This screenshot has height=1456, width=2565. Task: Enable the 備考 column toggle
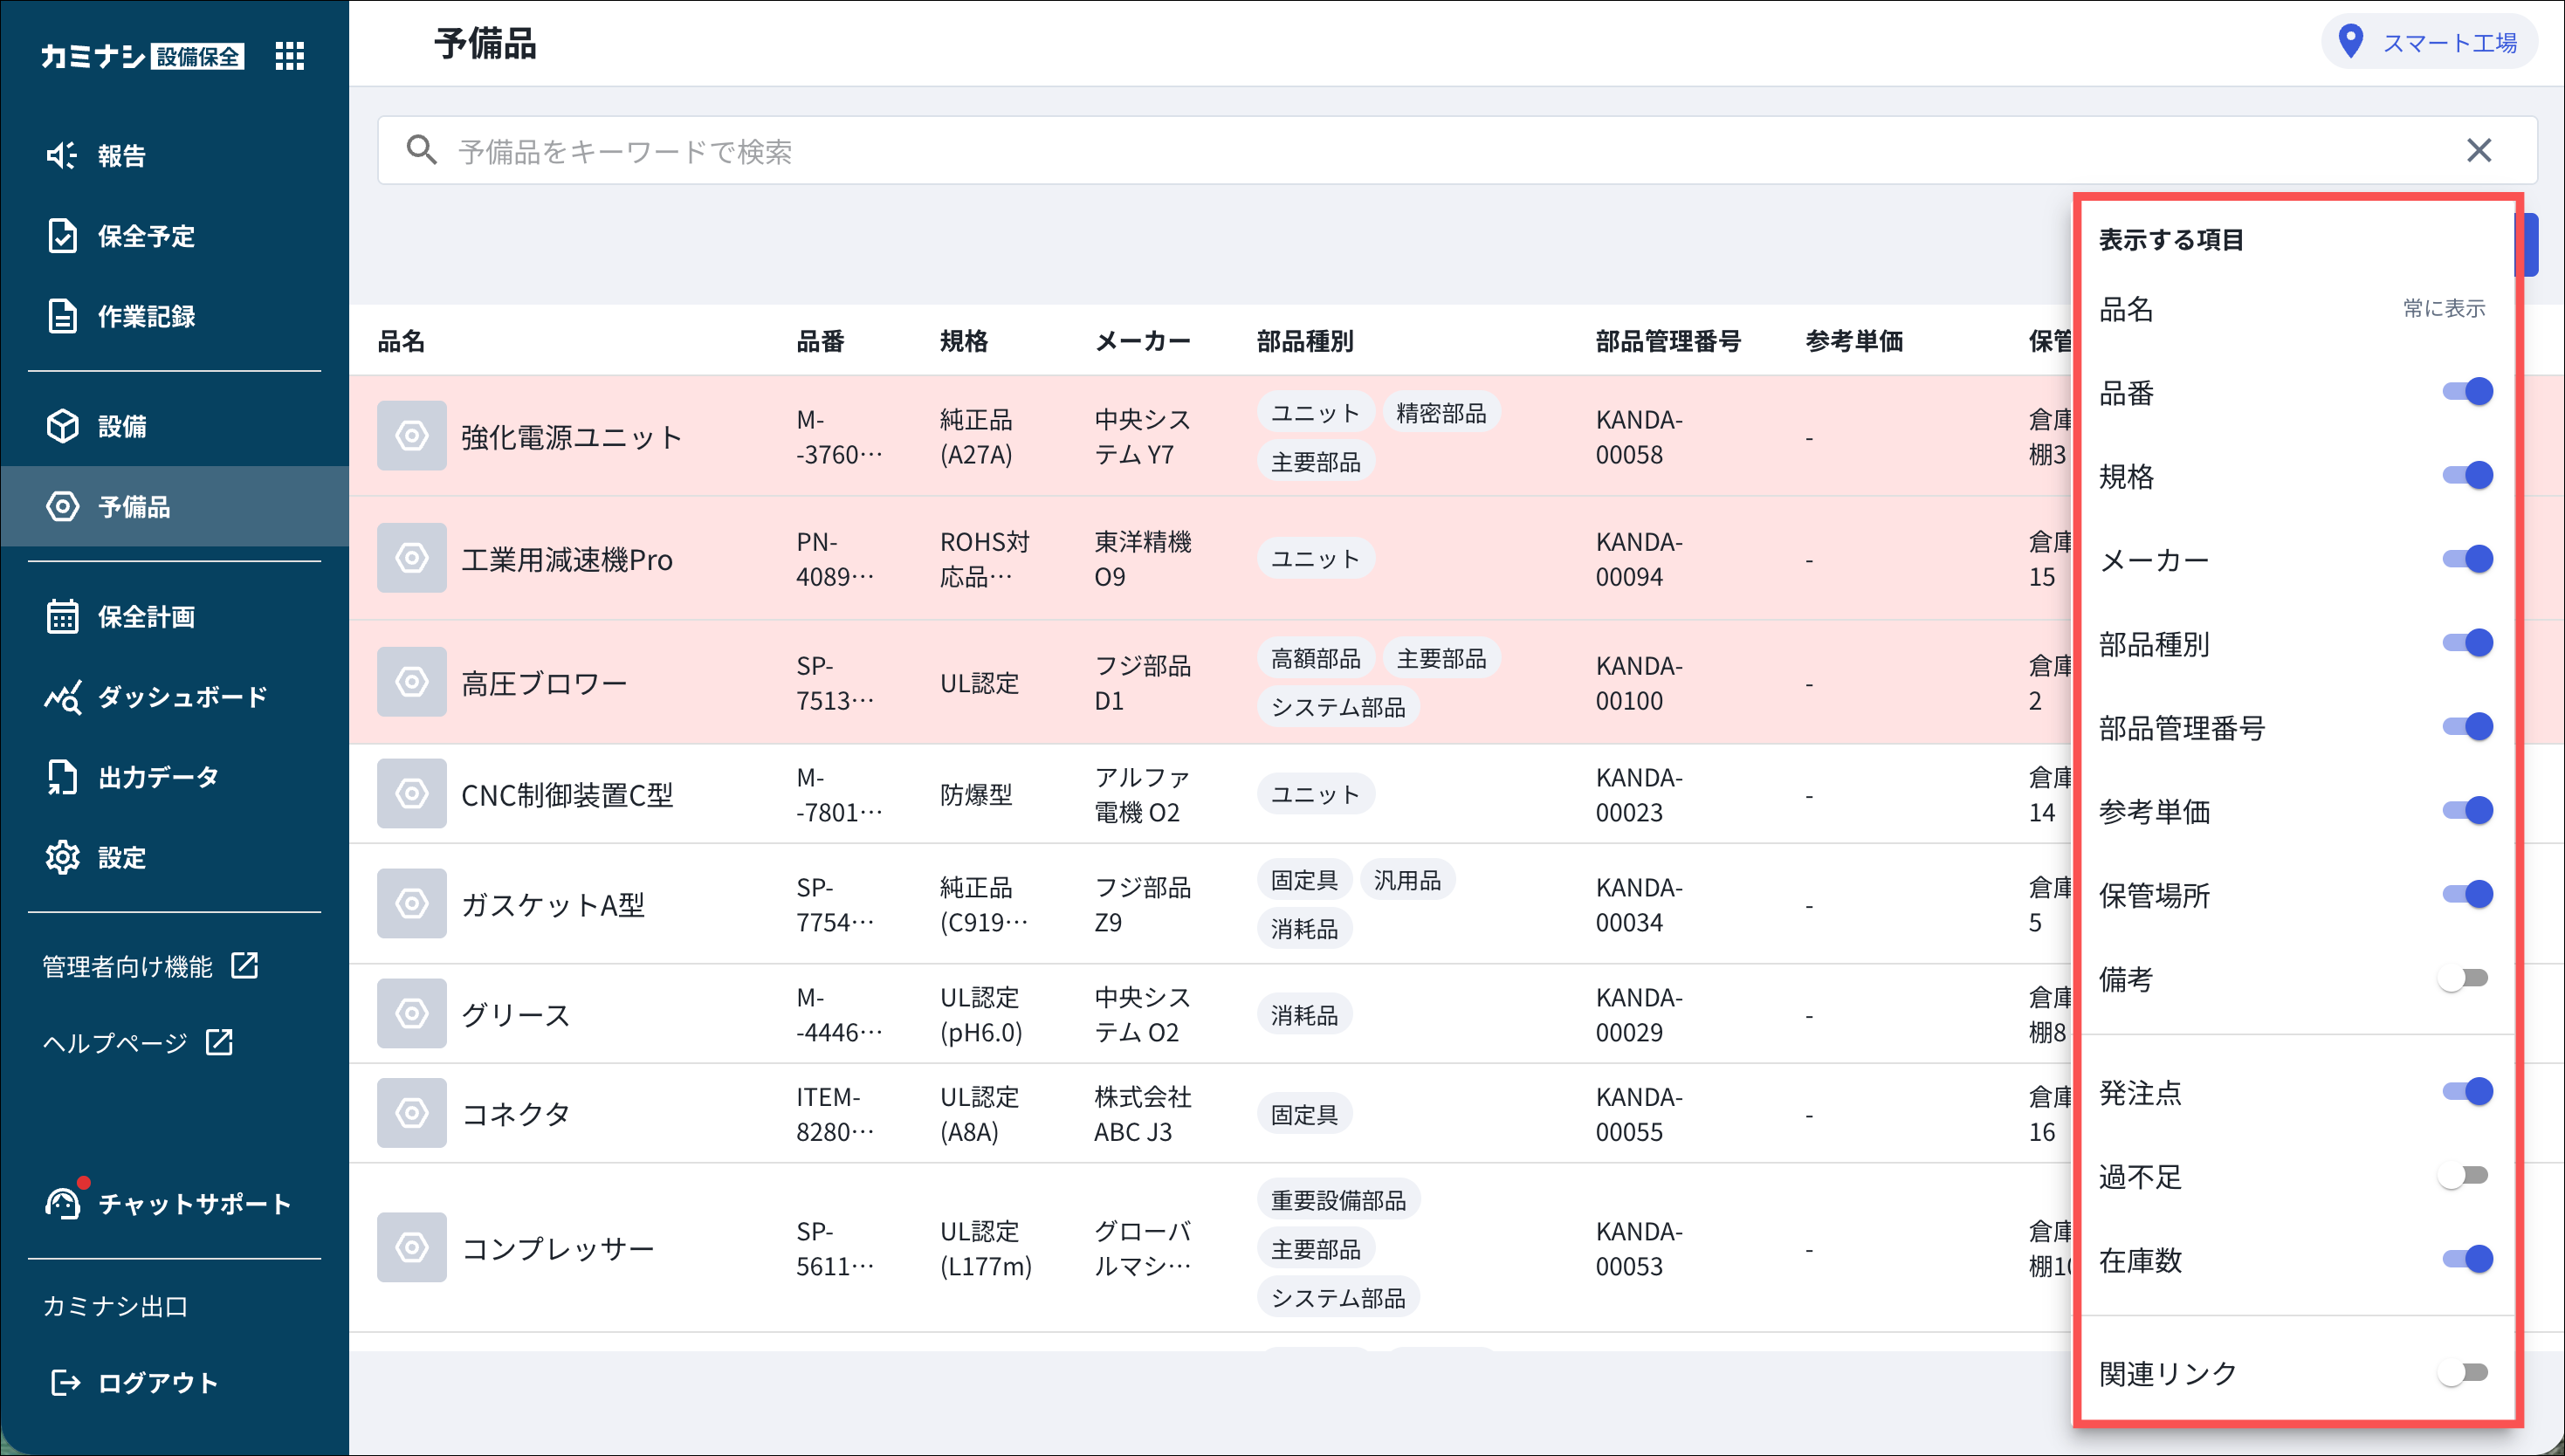2462,978
